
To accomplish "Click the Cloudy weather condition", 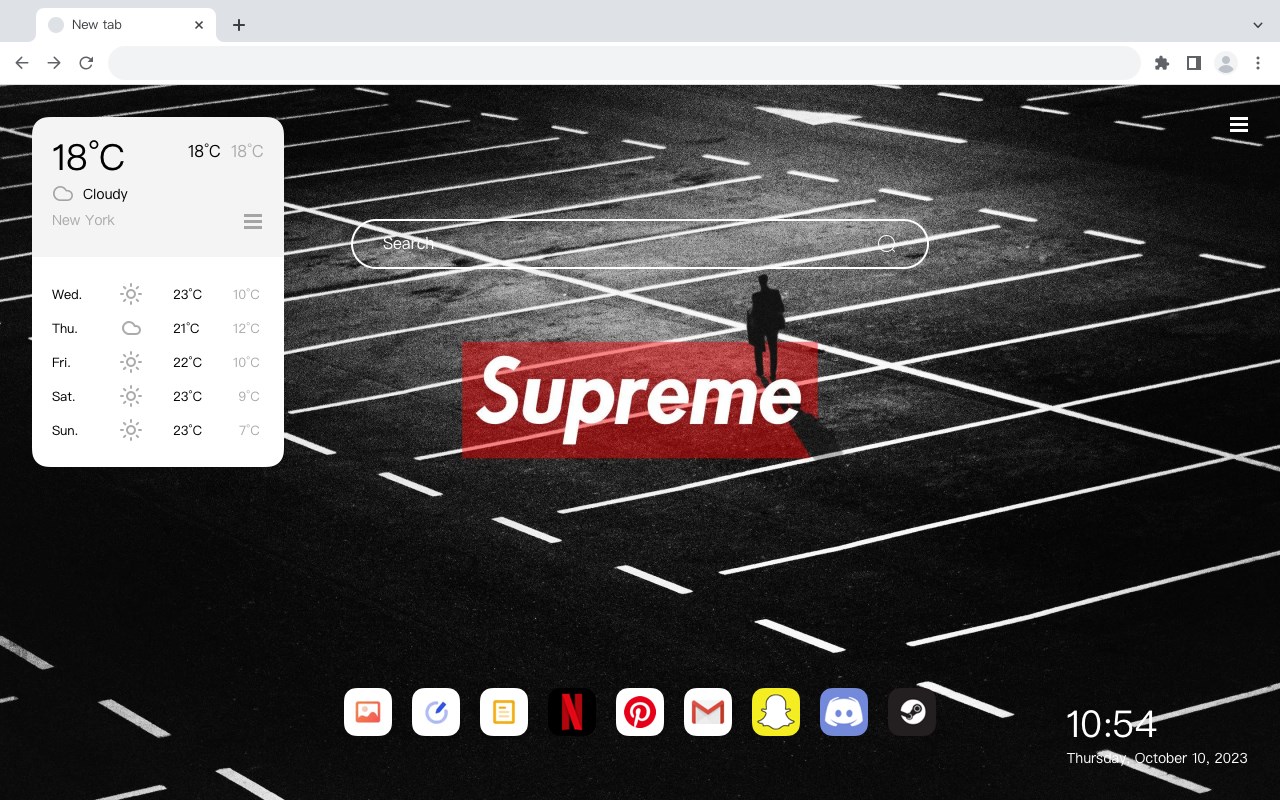I will tap(105, 194).
